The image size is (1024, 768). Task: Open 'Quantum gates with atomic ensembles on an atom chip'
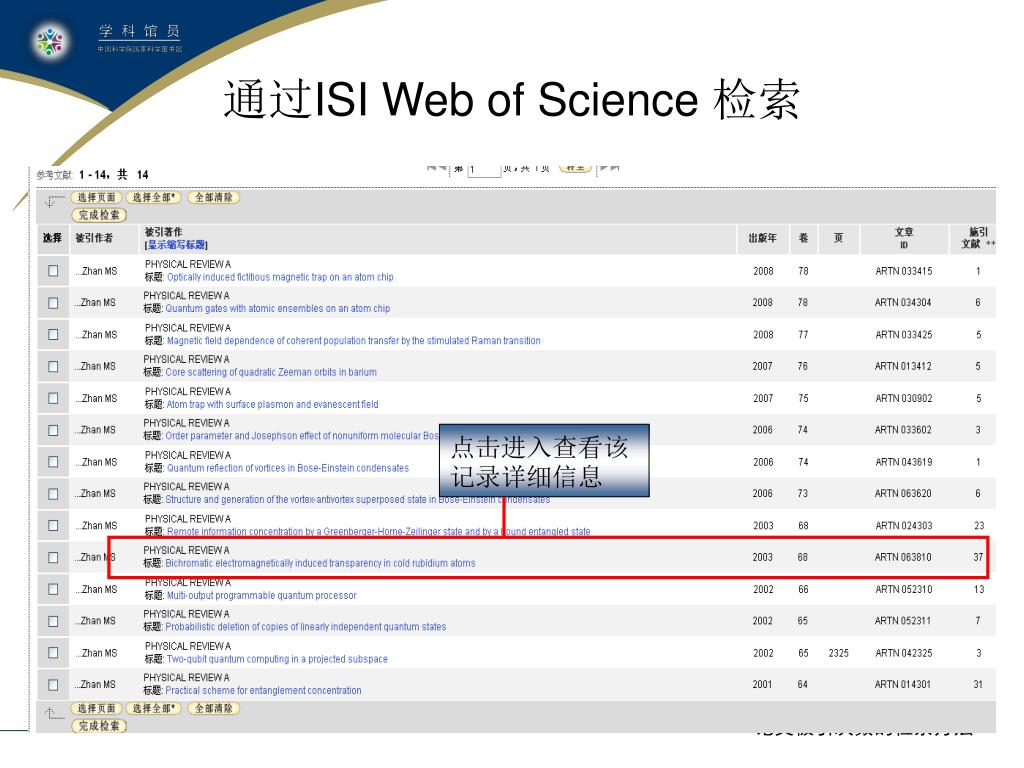278,308
